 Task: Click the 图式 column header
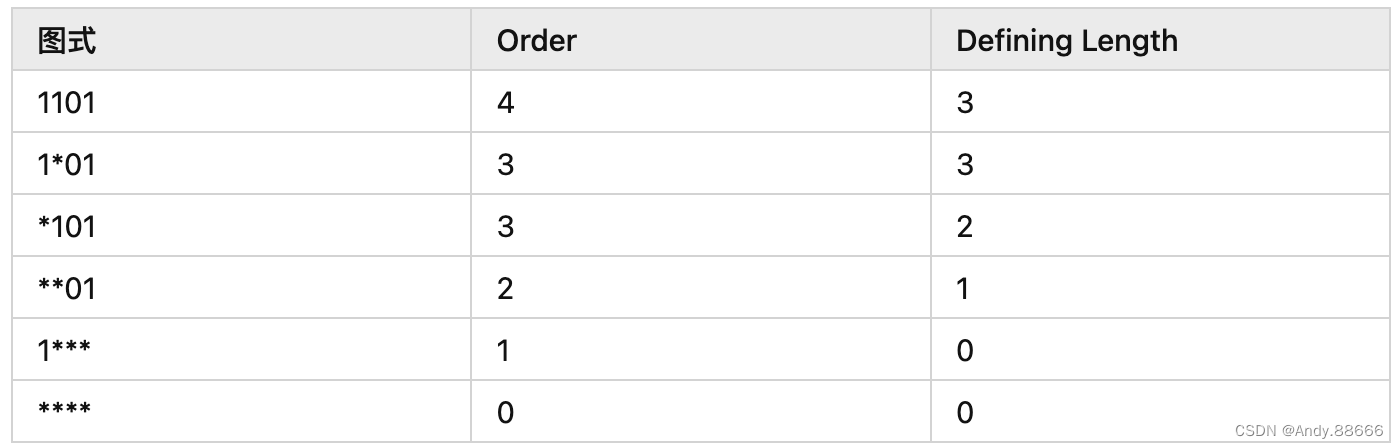67,41
